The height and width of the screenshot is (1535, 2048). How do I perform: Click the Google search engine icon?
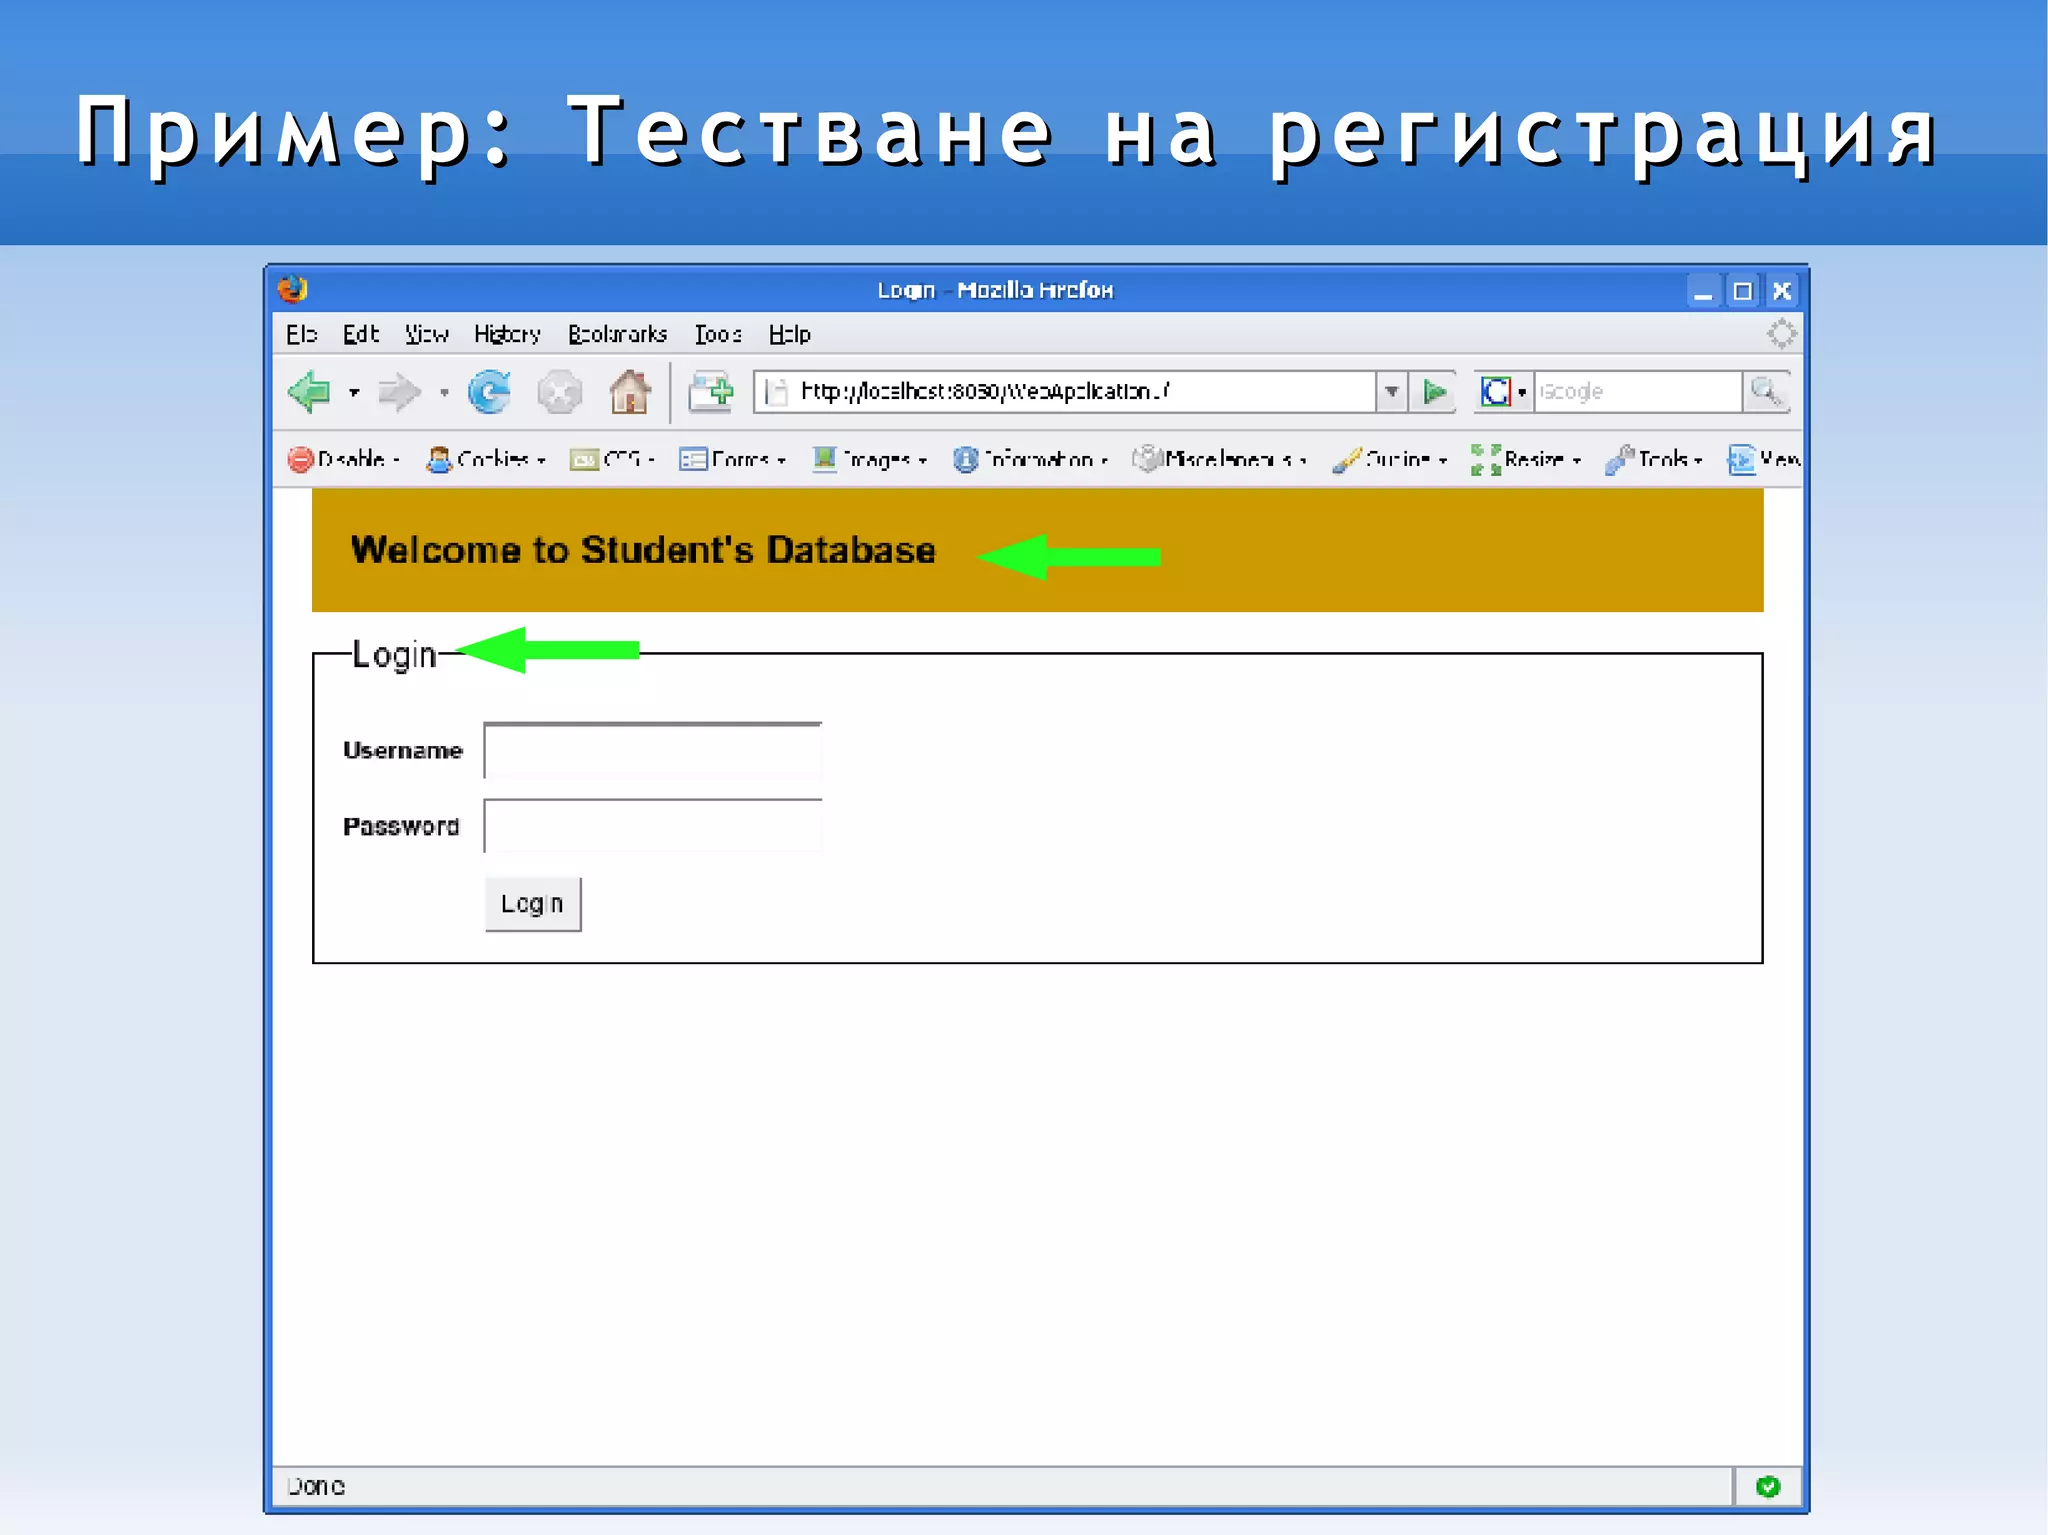[1495, 391]
